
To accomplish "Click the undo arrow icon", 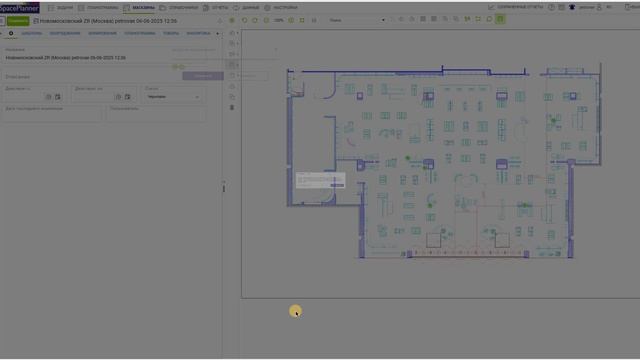I will (244, 20).
